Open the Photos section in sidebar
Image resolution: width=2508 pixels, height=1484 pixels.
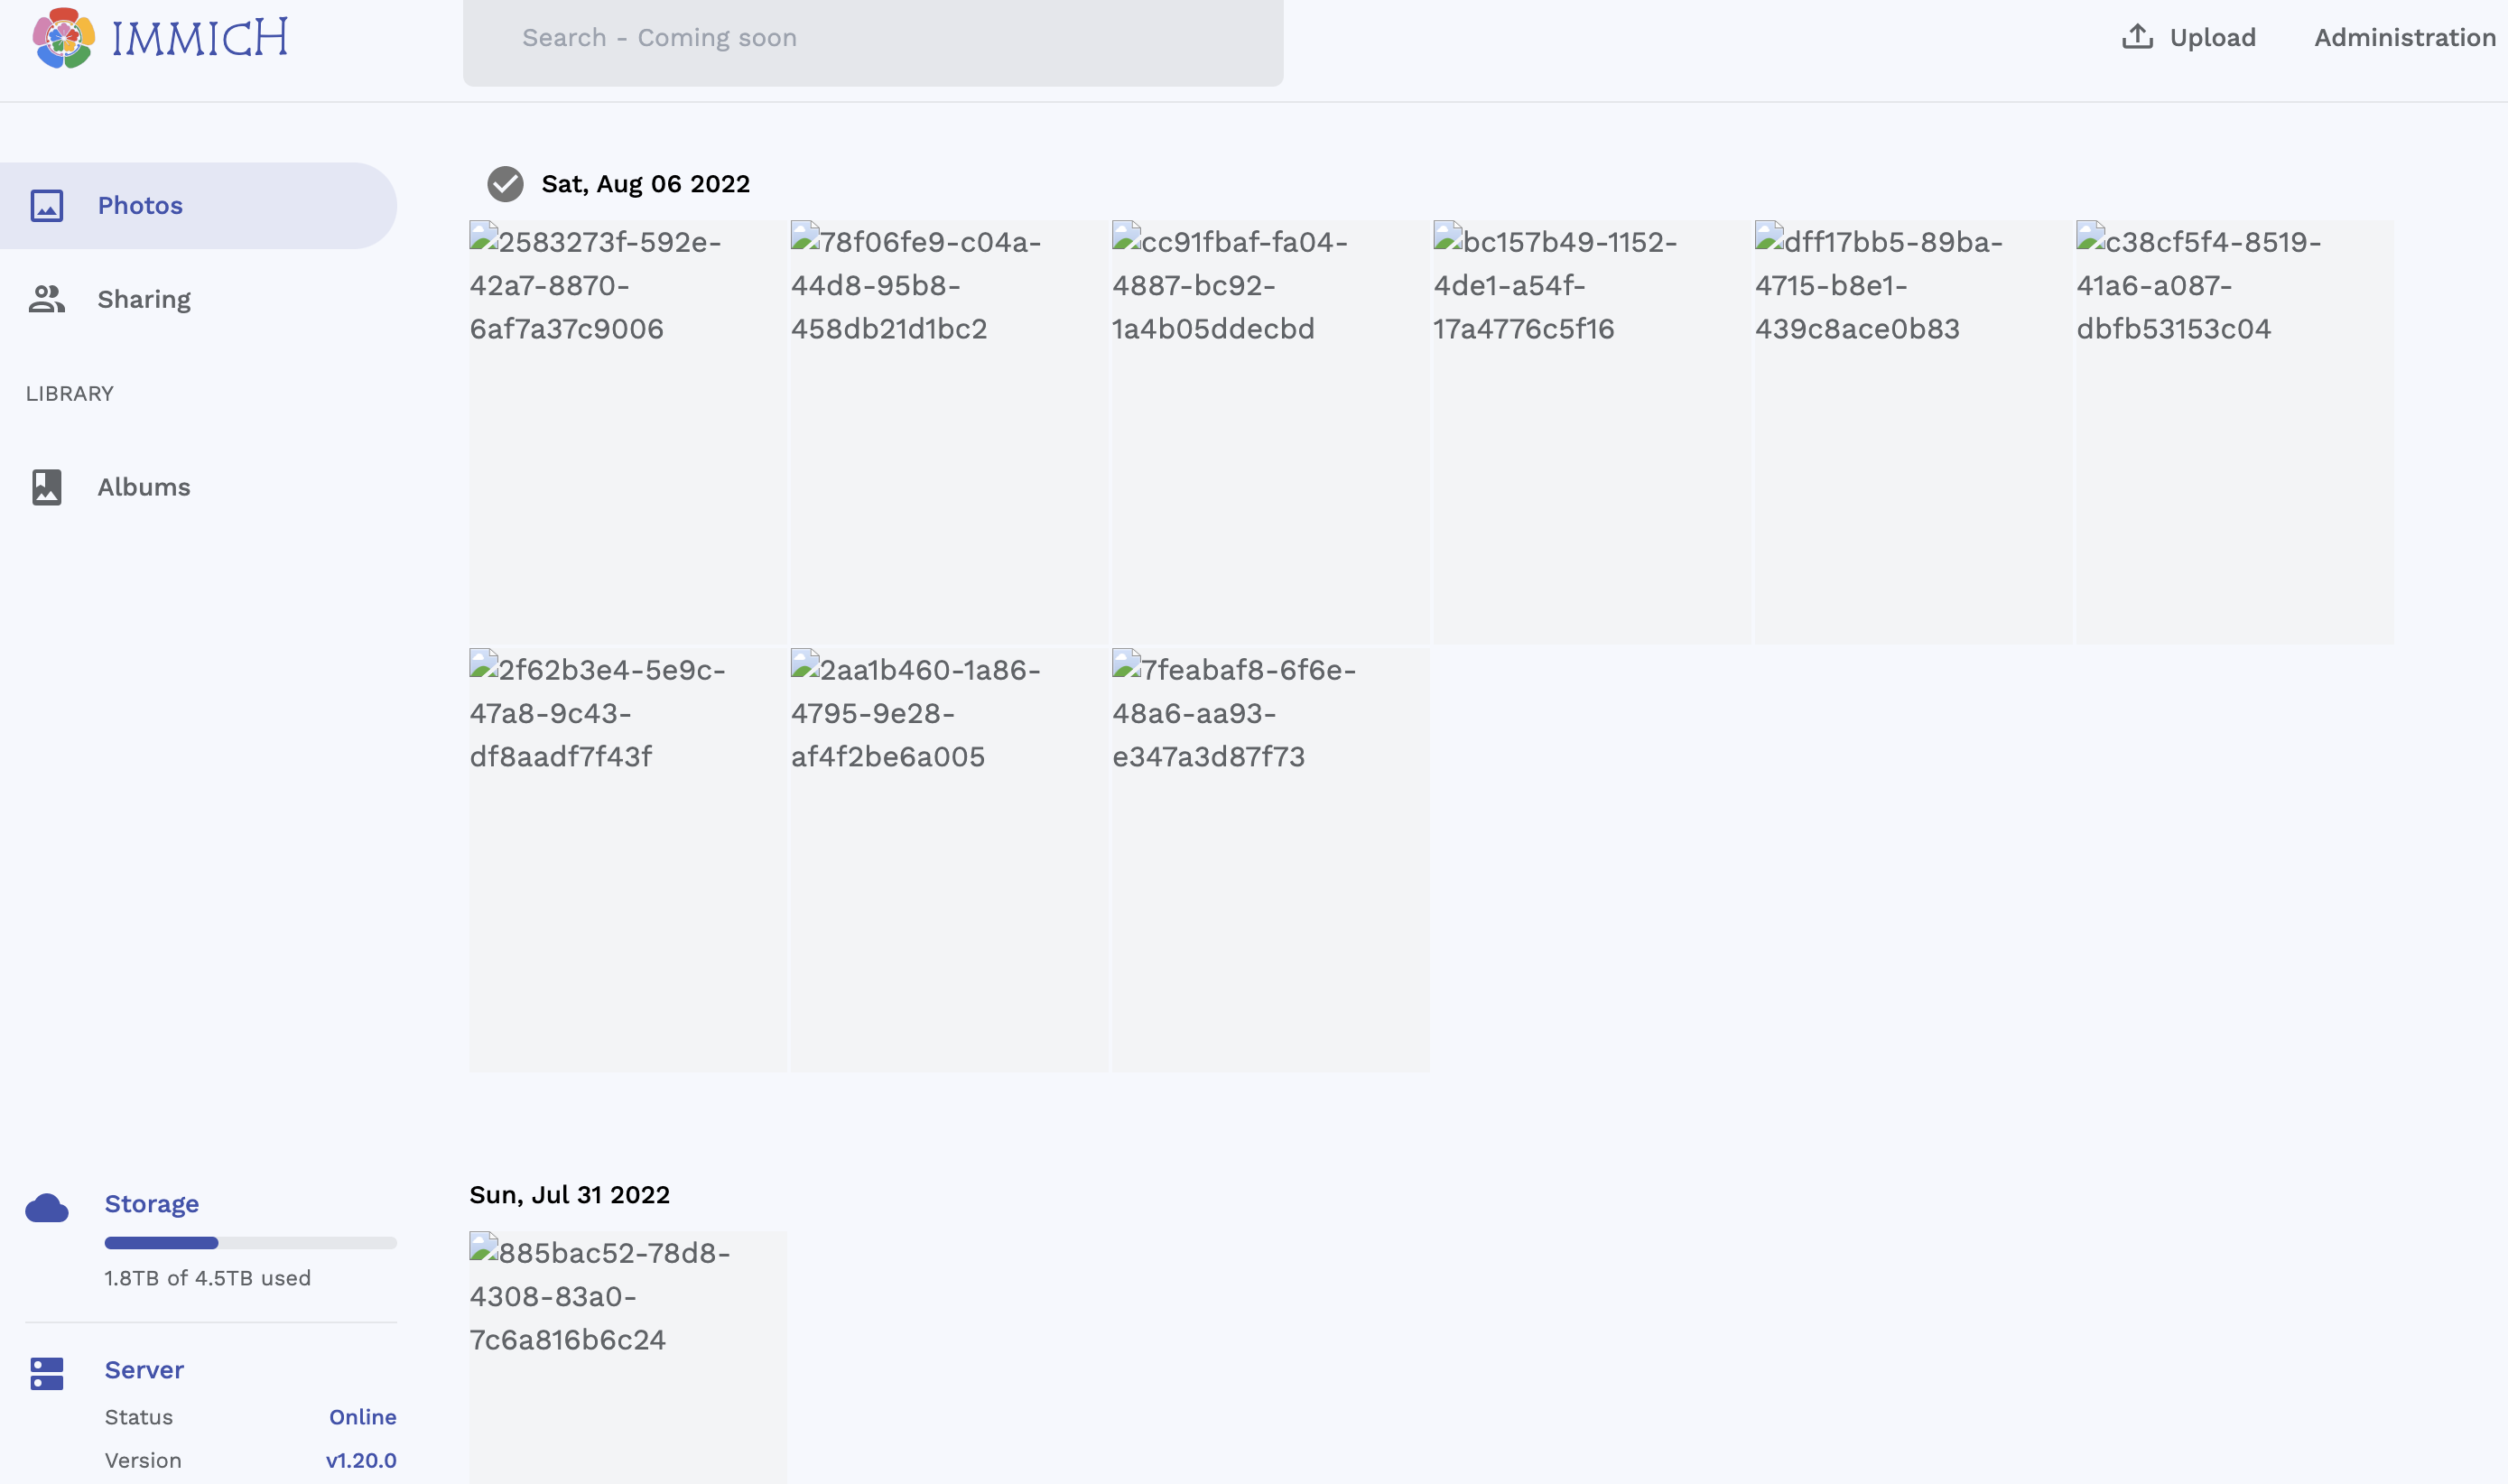coord(140,206)
